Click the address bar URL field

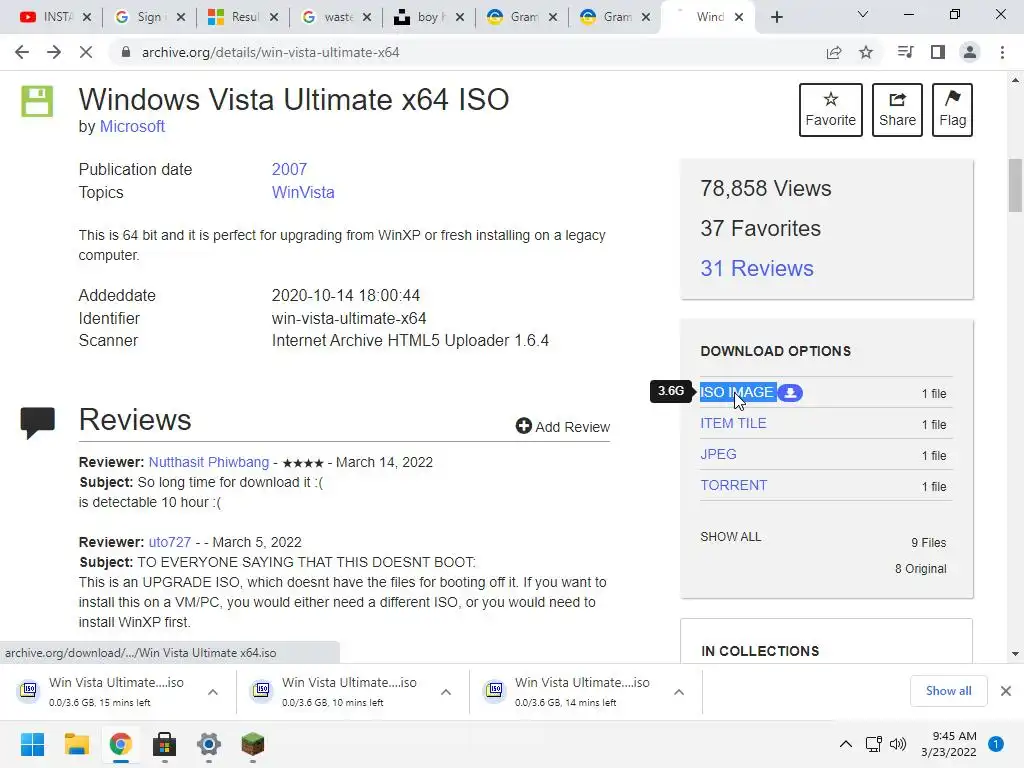470,52
